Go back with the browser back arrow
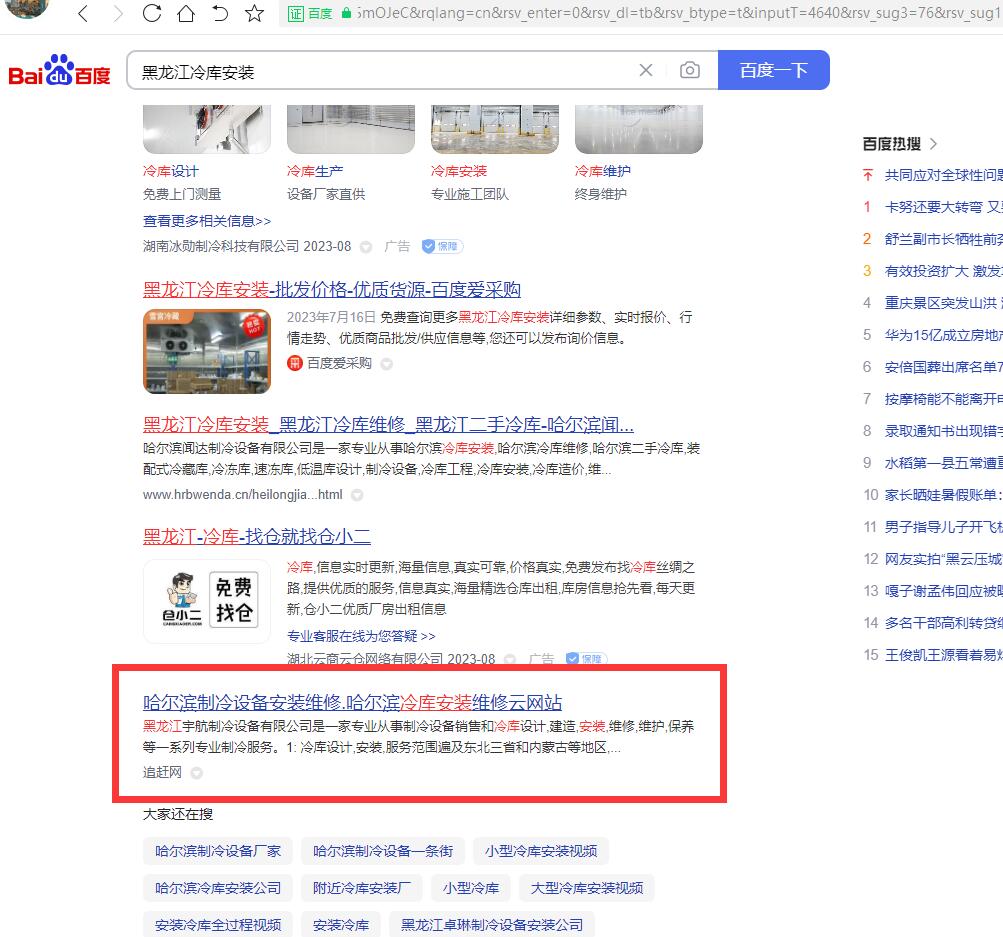Image resolution: width=1003 pixels, height=937 pixels. click(83, 13)
